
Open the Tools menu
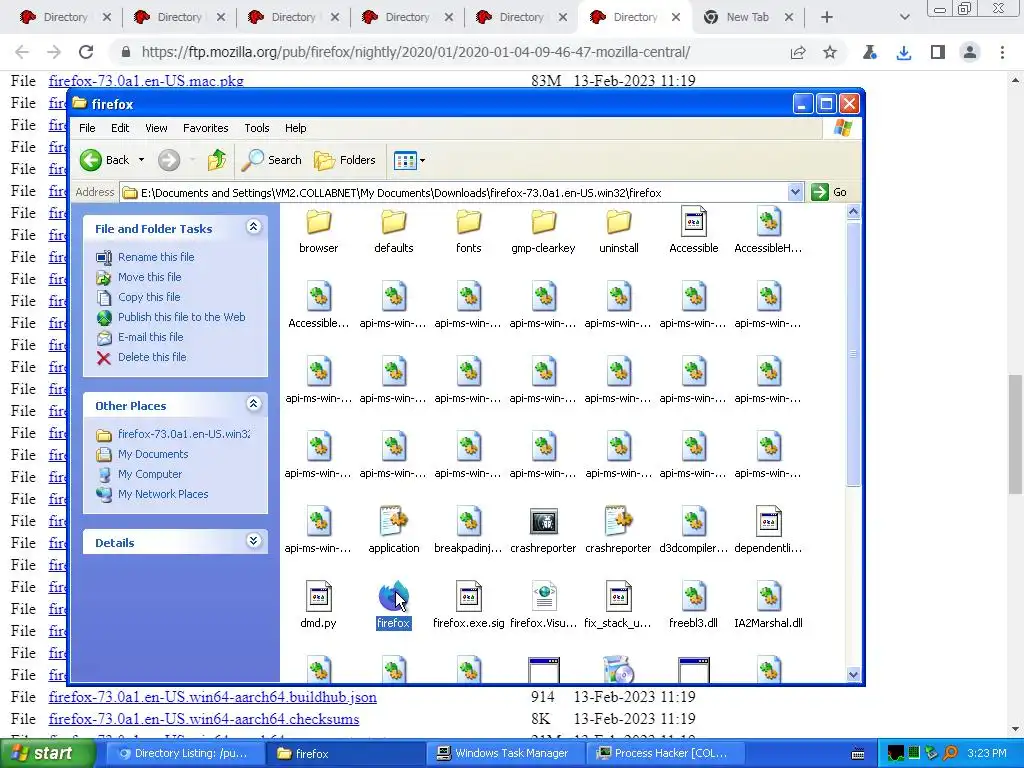pos(257,128)
